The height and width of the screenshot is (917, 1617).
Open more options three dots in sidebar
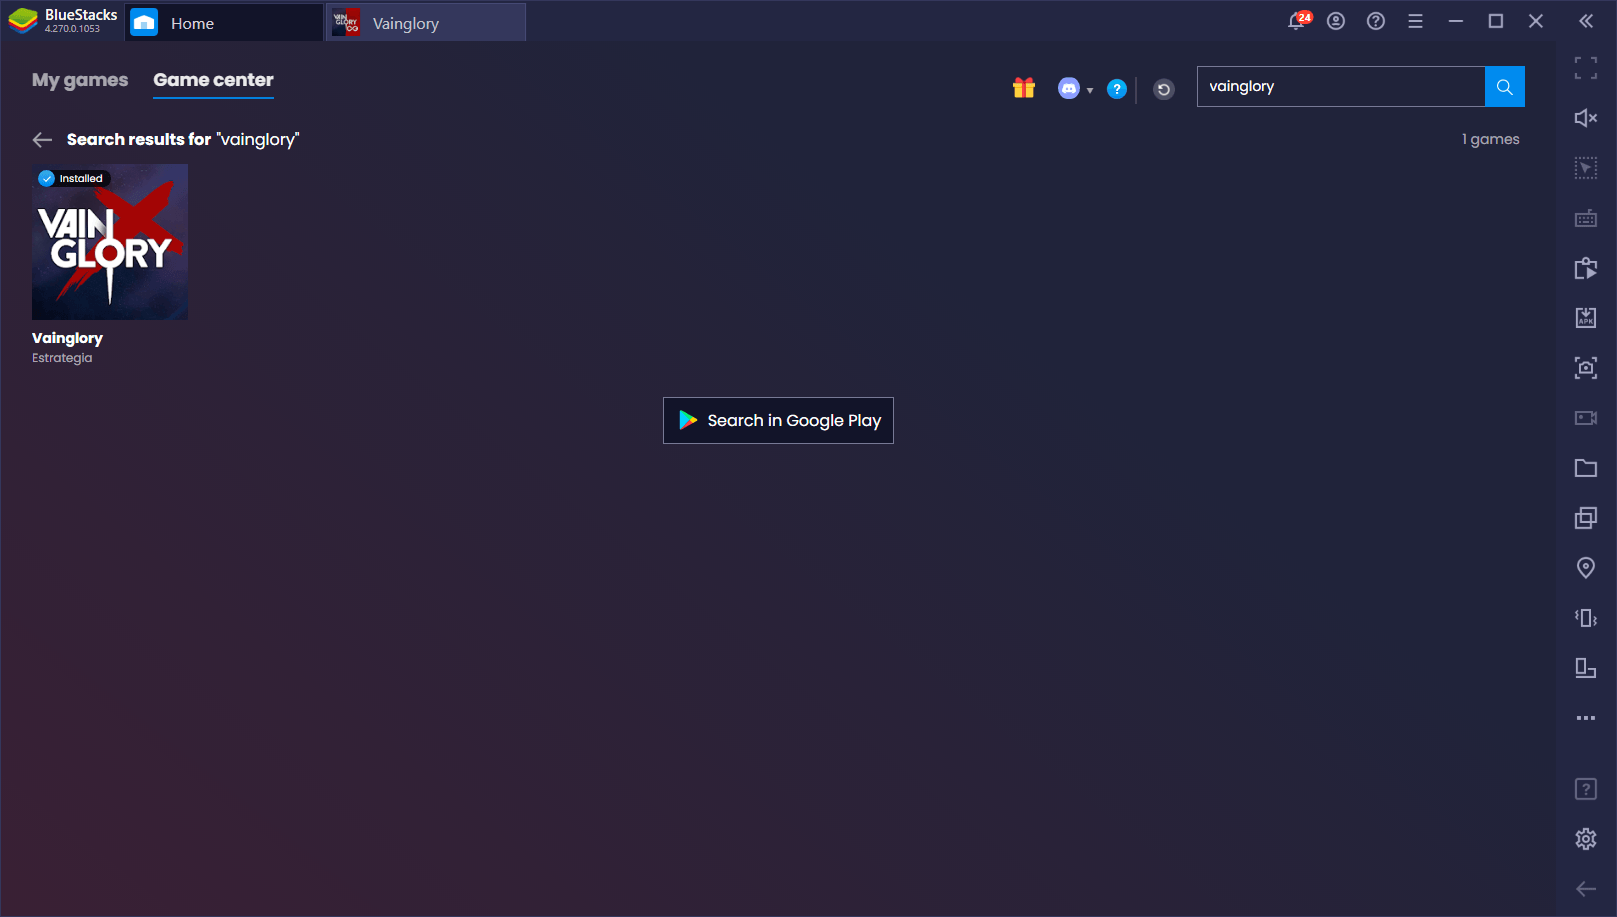[x=1586, y=718]
